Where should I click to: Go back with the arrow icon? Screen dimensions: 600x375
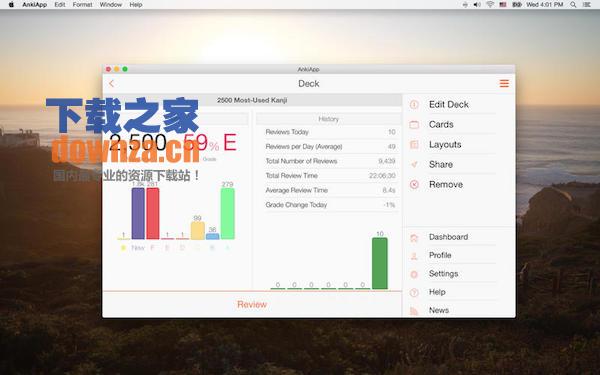(111, 83)
